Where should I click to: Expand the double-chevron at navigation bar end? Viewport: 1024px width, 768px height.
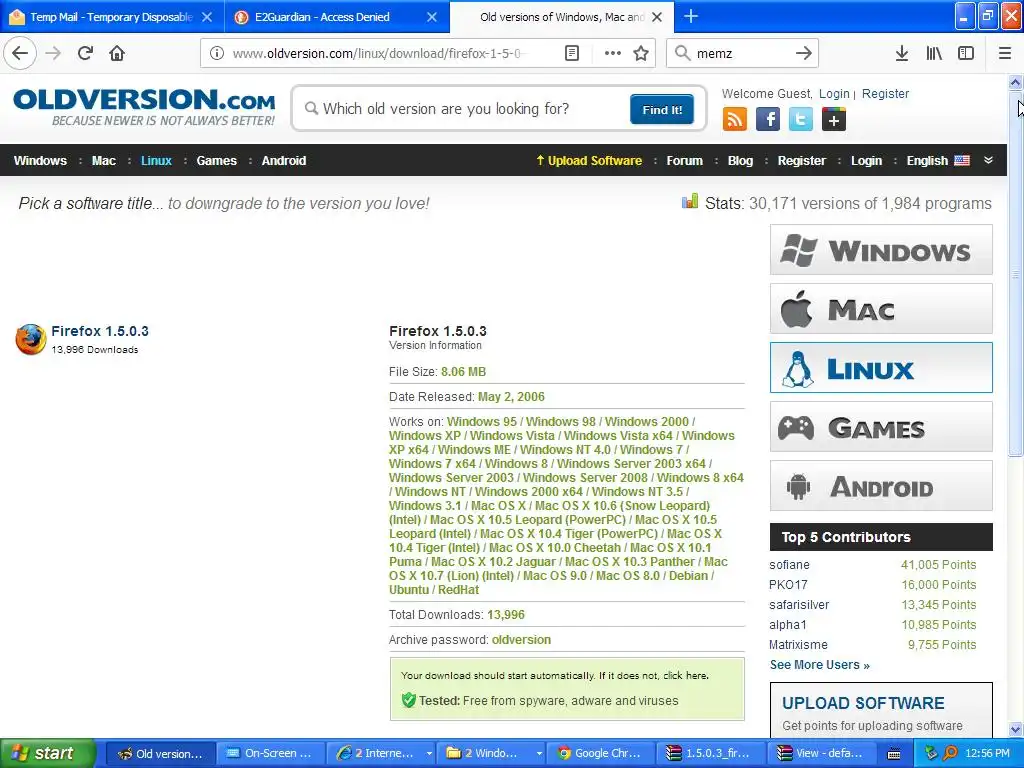click(988, 160)
